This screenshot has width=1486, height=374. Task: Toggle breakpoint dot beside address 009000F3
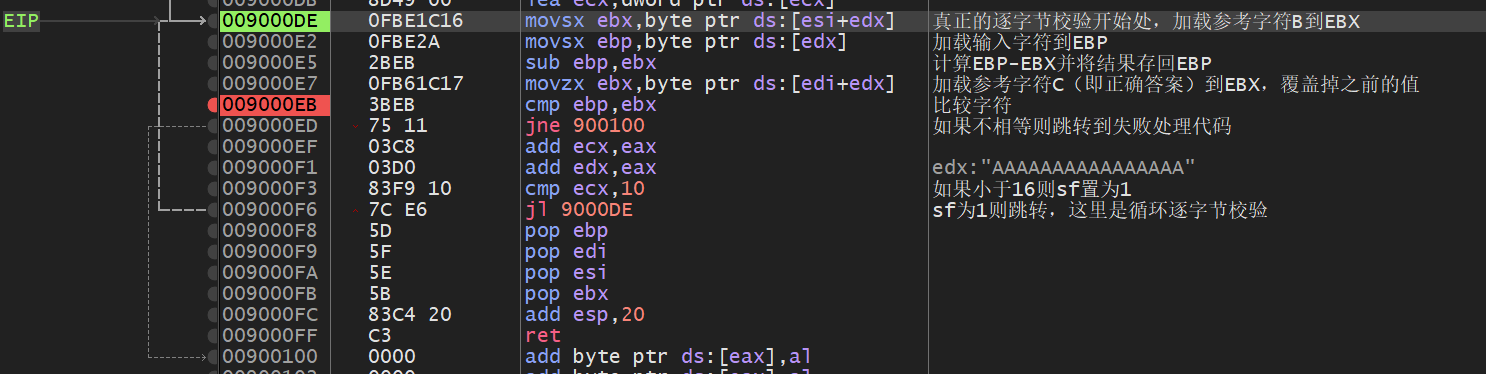[212, 188]
